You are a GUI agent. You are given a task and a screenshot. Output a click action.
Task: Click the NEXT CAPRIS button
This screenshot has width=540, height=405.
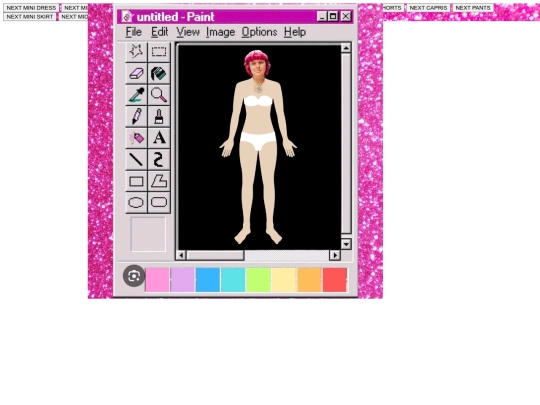coord(428,8)
